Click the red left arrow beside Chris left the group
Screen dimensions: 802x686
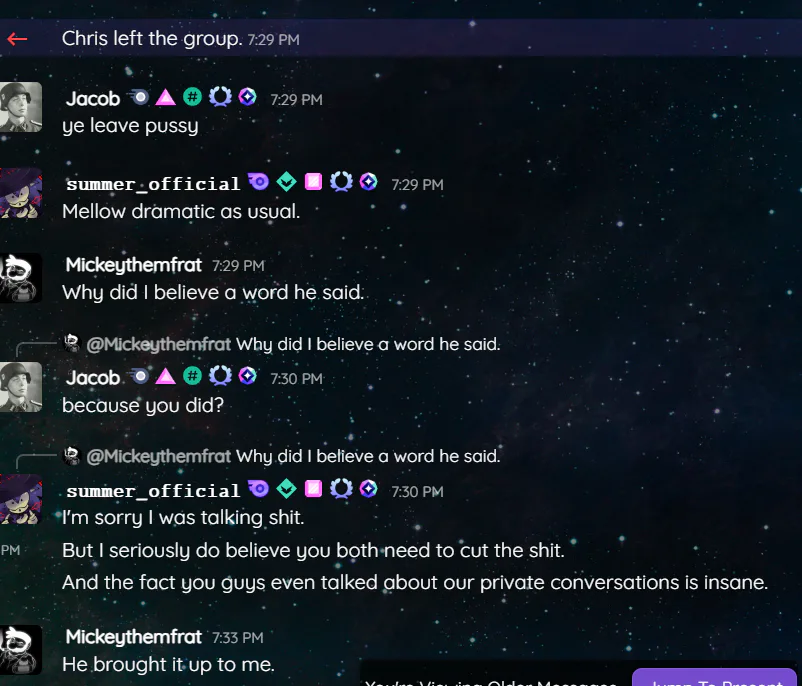tap(17, 39)
